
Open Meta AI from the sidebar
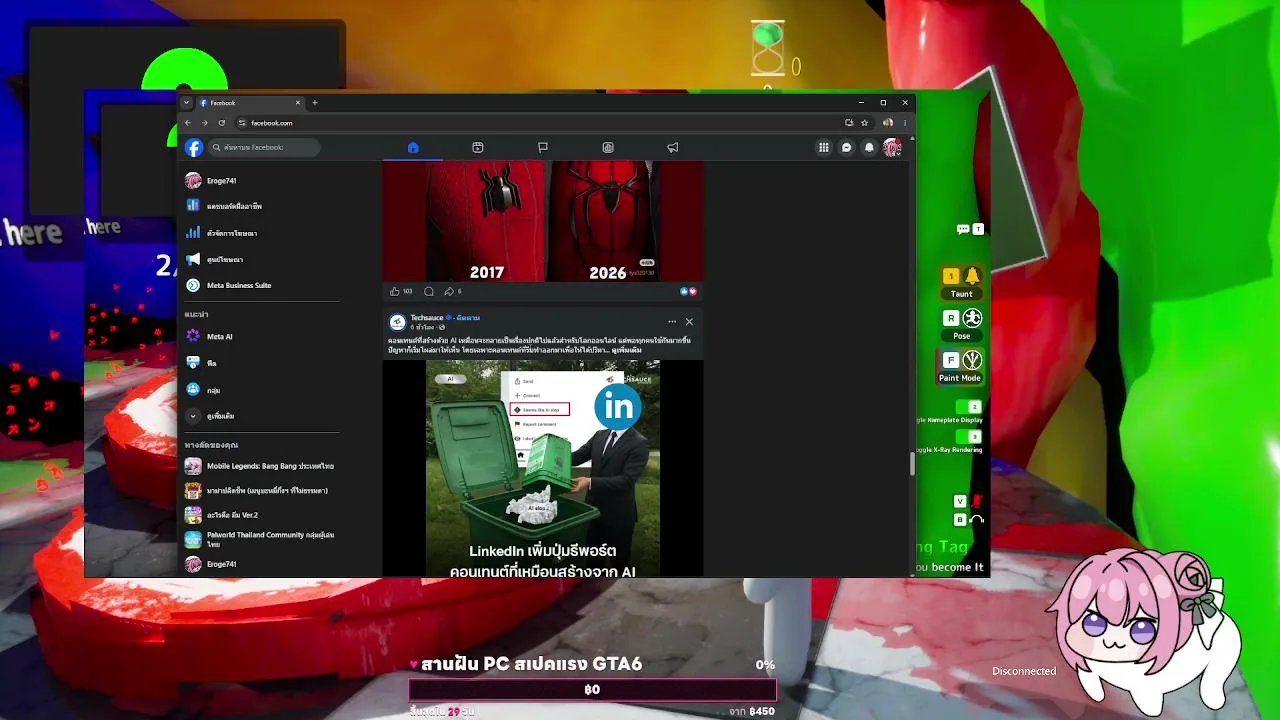pyautogui.click(x=262, y=336)
